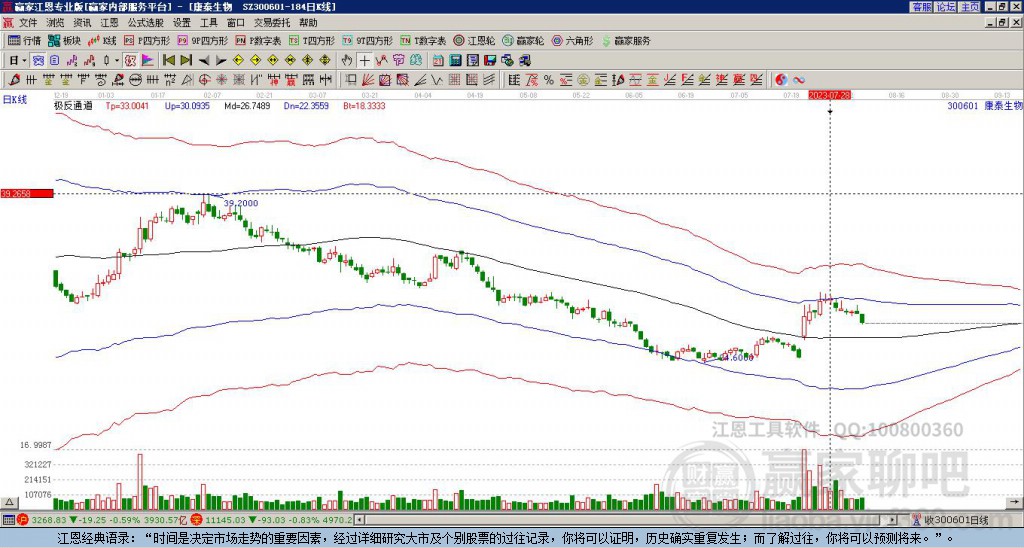Open the P四方形 tool
Image resolution: width=1024 pixels, height=548 pixels.
[x=148, y=40]
